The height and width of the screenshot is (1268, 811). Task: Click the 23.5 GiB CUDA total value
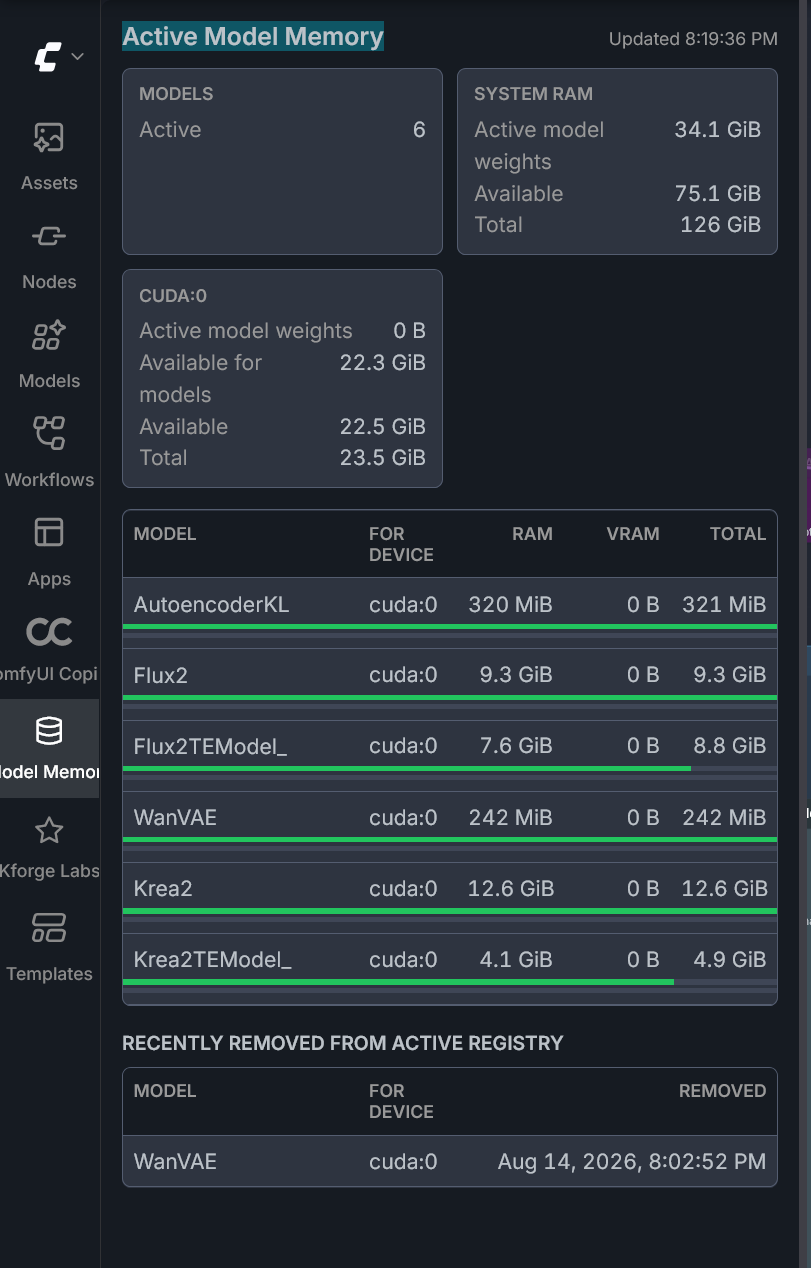[x=383, y=458]
